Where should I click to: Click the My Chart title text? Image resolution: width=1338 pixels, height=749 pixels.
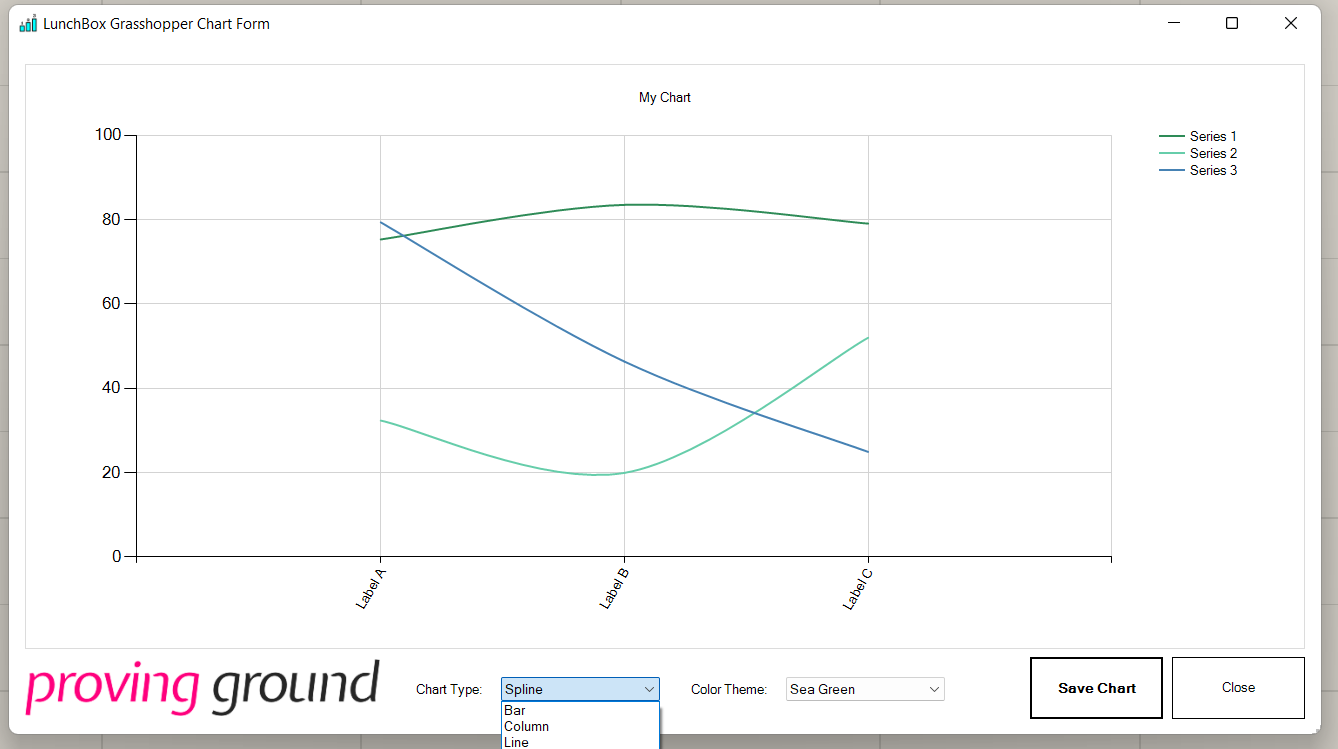[664, 97]
